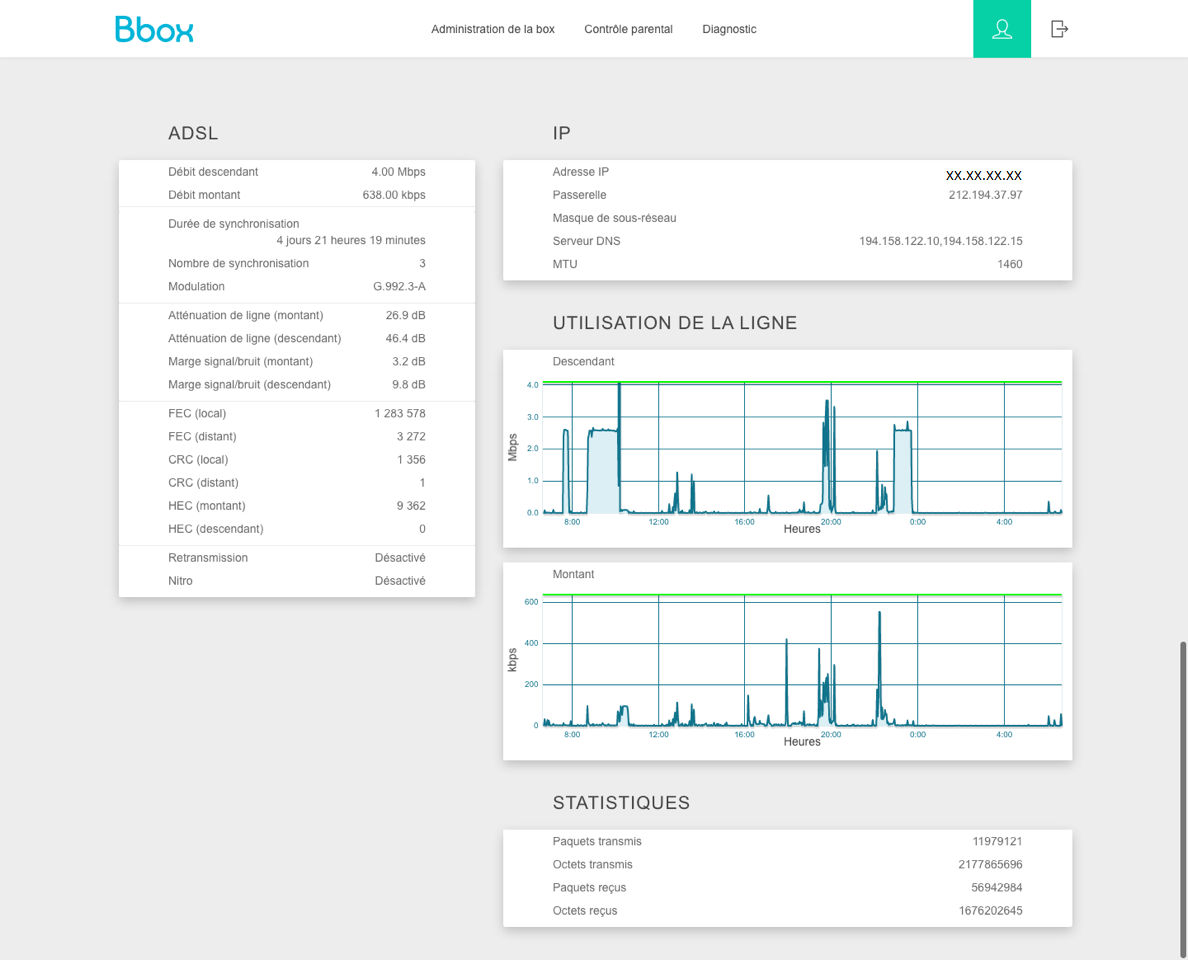
Task: Click the MTU value 1460
Action: pyautogui.click(x=1009, y=264)
